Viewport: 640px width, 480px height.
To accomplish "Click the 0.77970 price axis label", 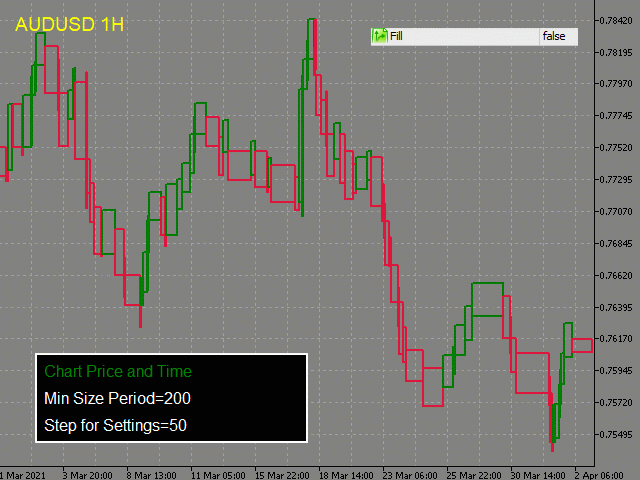I will [x=616, y=84].
